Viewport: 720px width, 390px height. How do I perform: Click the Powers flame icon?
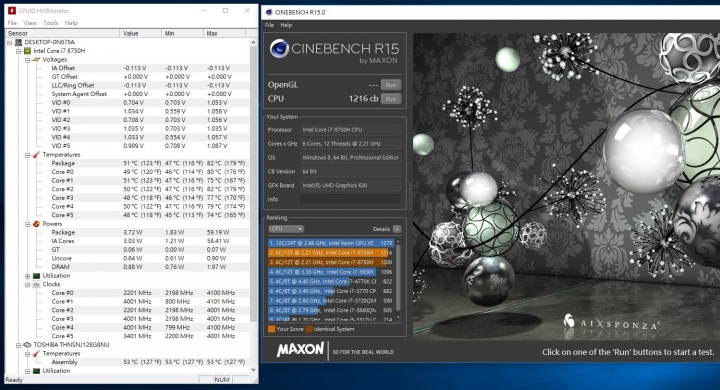pyautogui.click(x=36, y=224)
